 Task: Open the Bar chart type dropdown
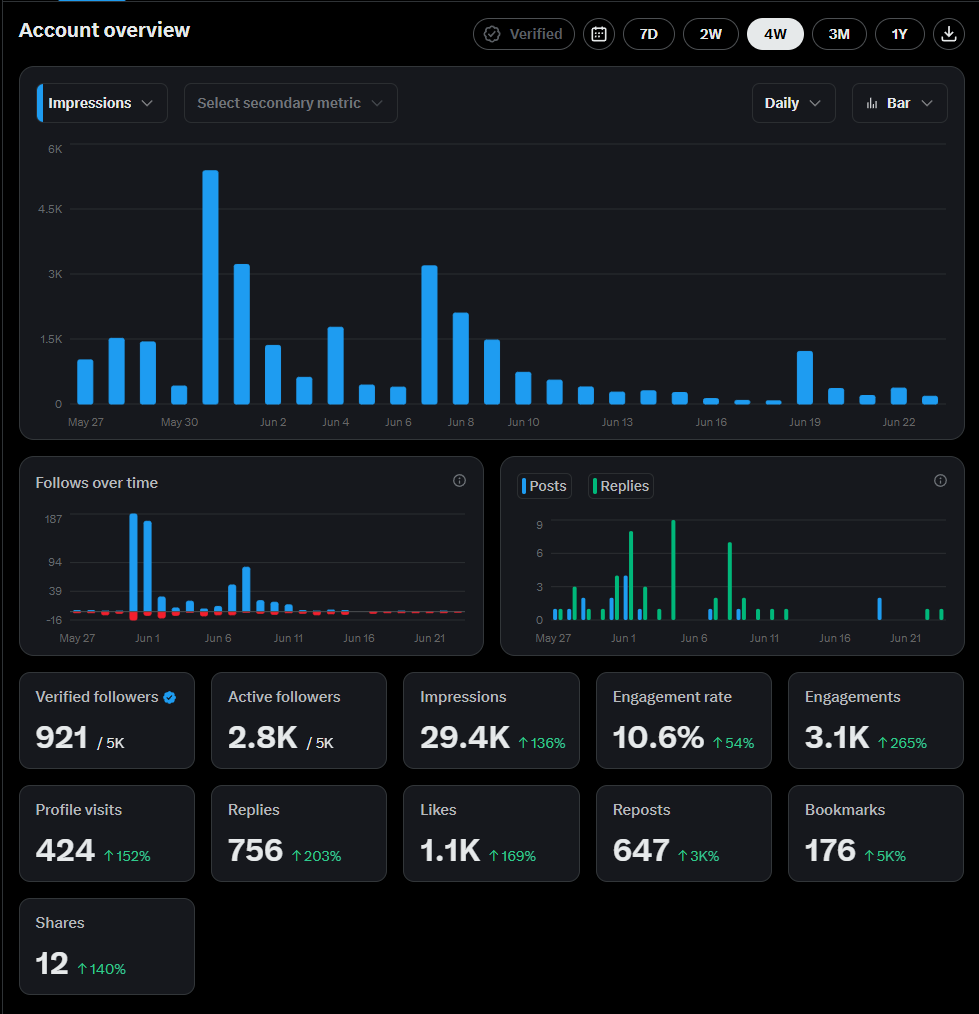pos(899,103)
